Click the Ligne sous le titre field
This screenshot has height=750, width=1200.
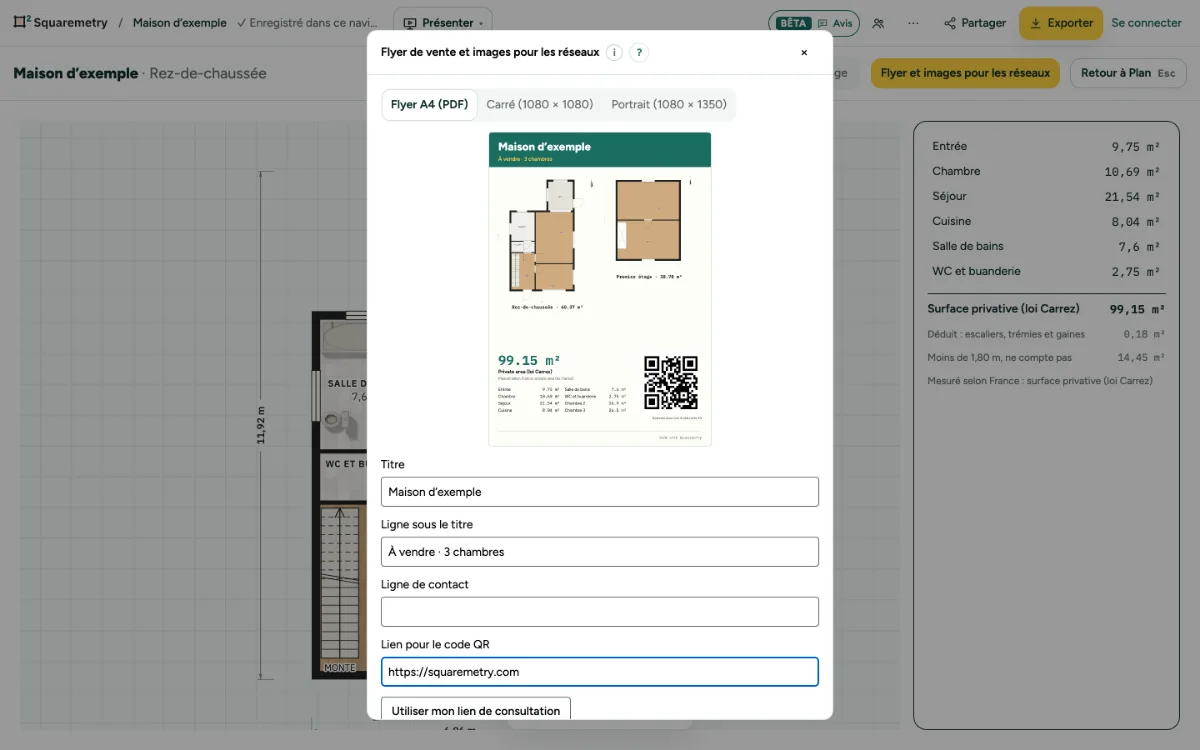pyautogui.click(x=600, y=552)
